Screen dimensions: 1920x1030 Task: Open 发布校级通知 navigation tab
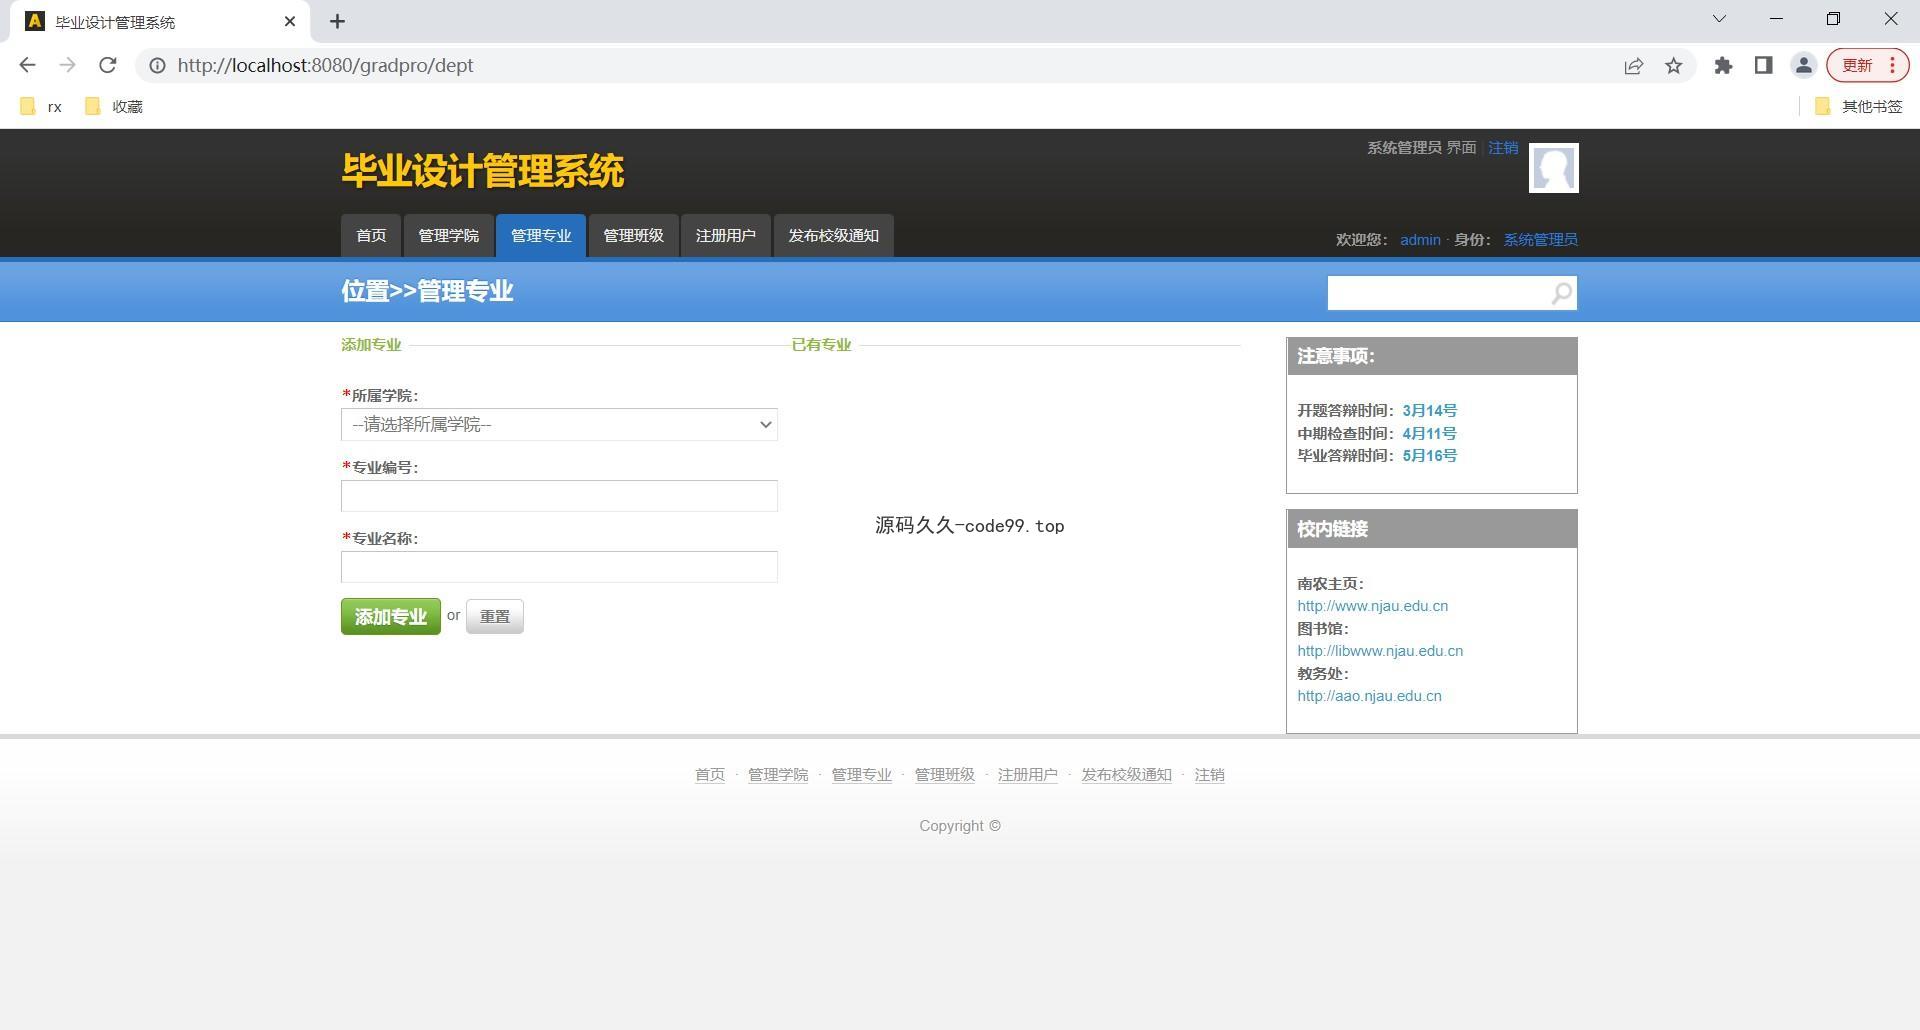pos(833,235)
